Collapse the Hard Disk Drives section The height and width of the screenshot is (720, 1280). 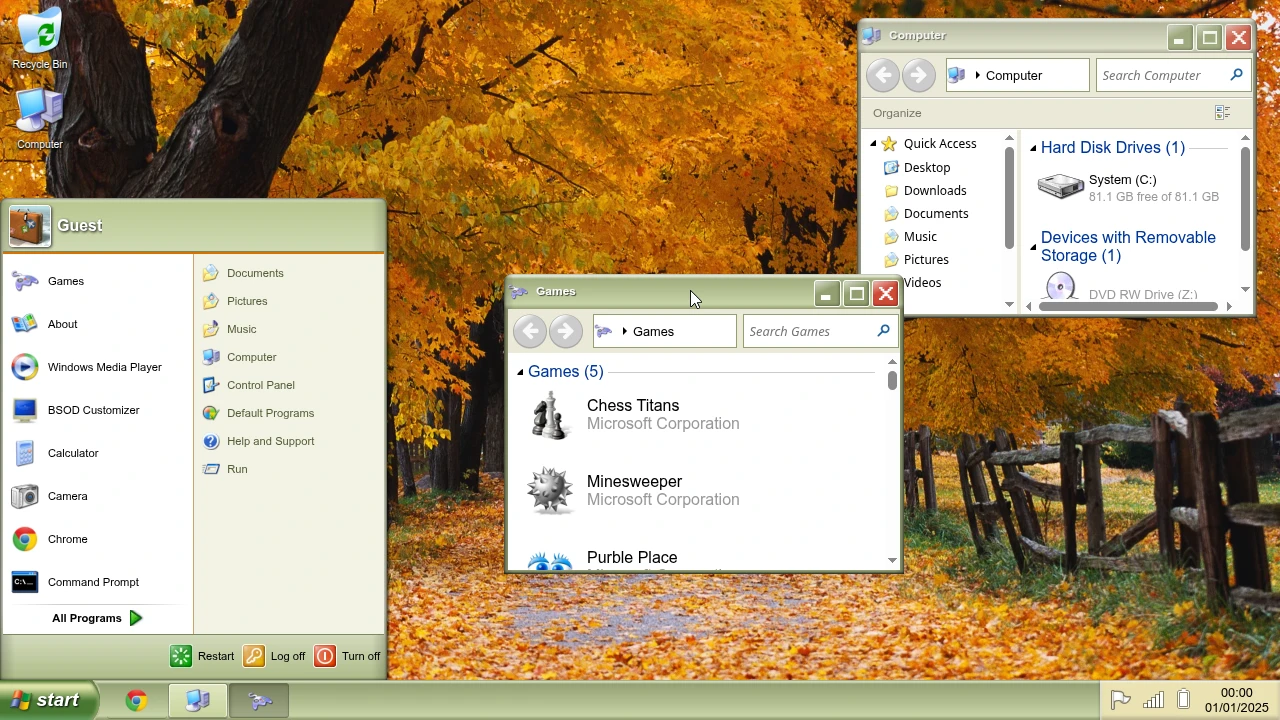[x=1033, y=147]
